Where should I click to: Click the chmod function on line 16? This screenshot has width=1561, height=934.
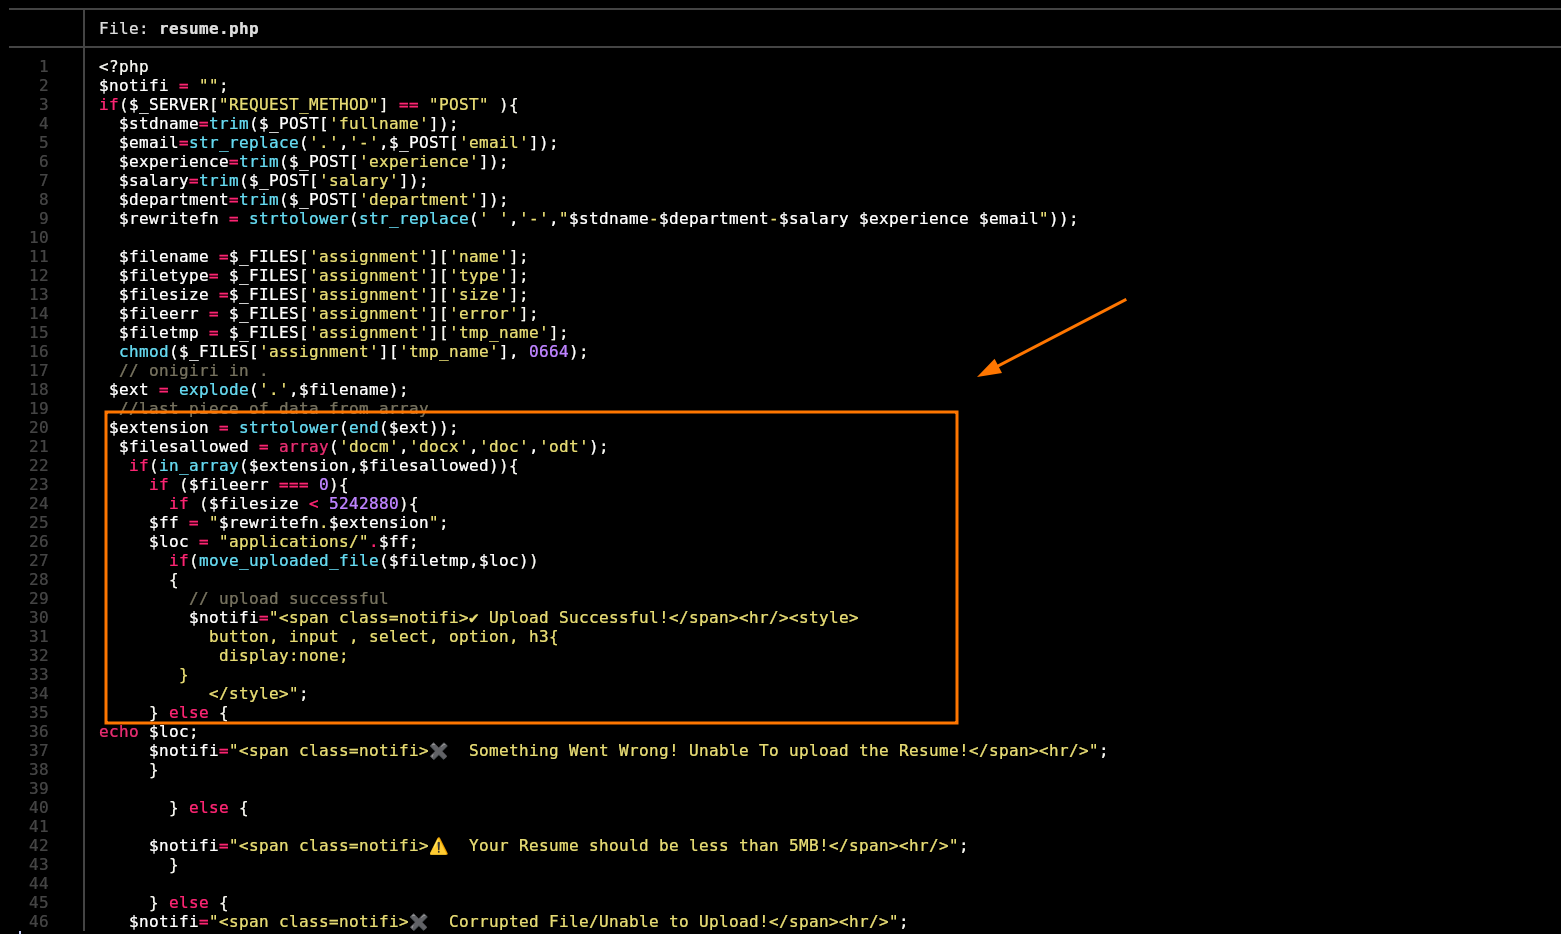coord(144,352)
